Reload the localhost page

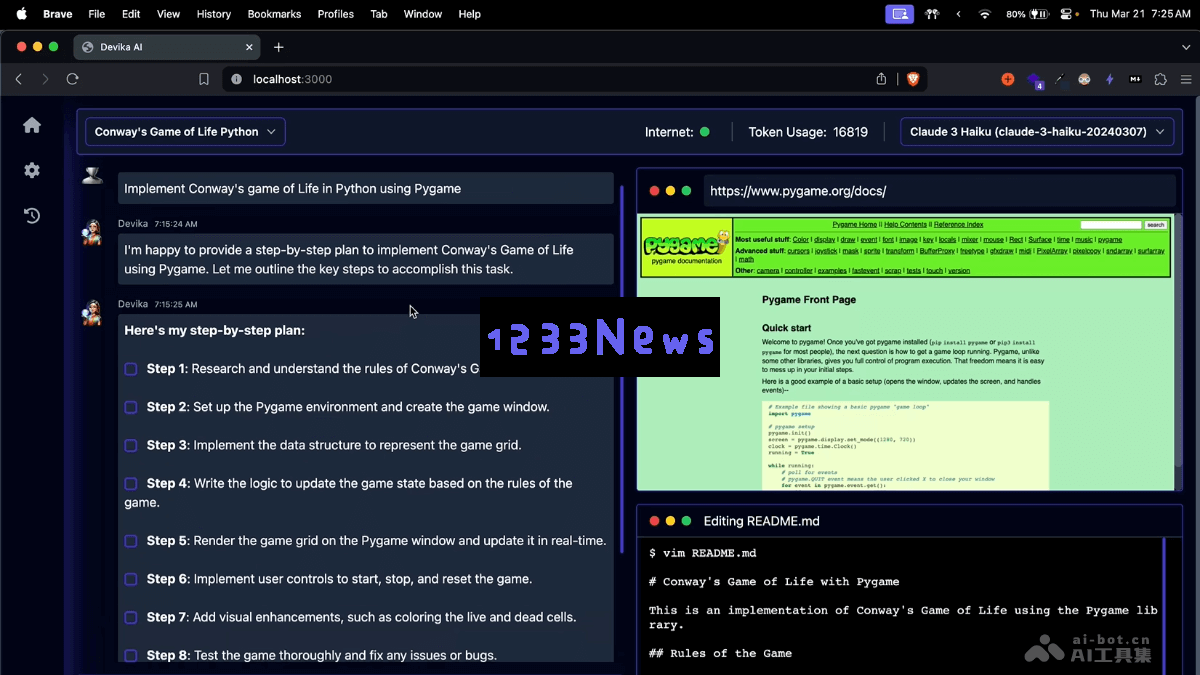click(72, 79)
